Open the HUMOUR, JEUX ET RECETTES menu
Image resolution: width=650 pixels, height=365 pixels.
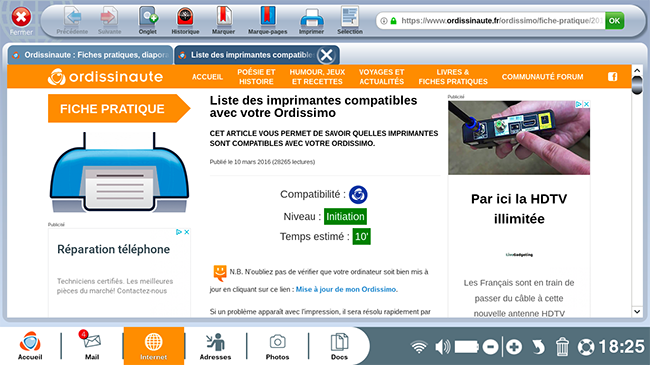click(x=317, y=77)
